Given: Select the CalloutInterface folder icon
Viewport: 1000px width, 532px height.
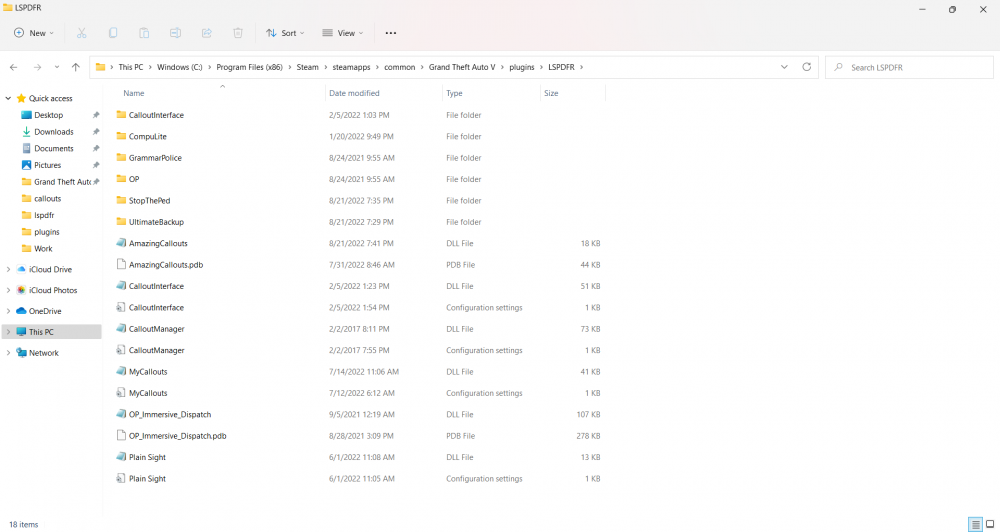Looking at the screenshot, I should point(122,115).
